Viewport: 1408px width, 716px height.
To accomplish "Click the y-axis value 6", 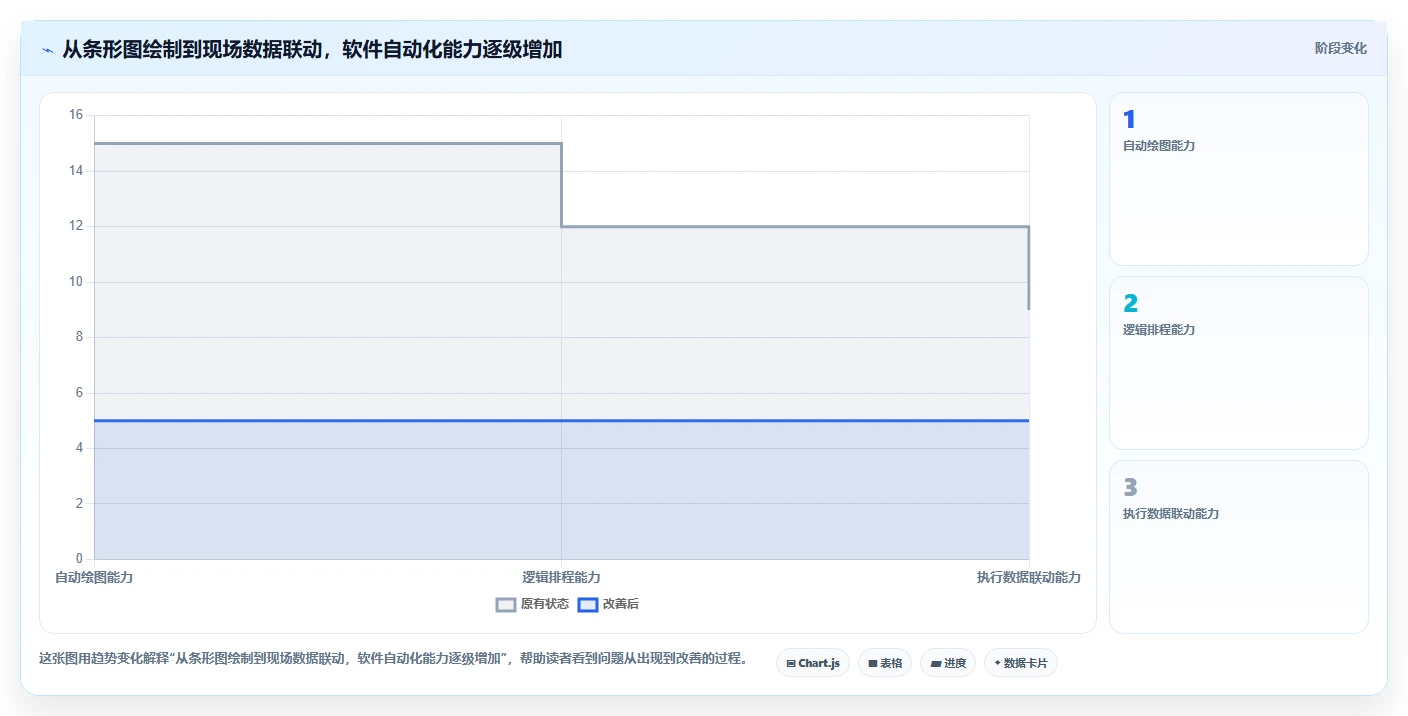I will (79, 393).
